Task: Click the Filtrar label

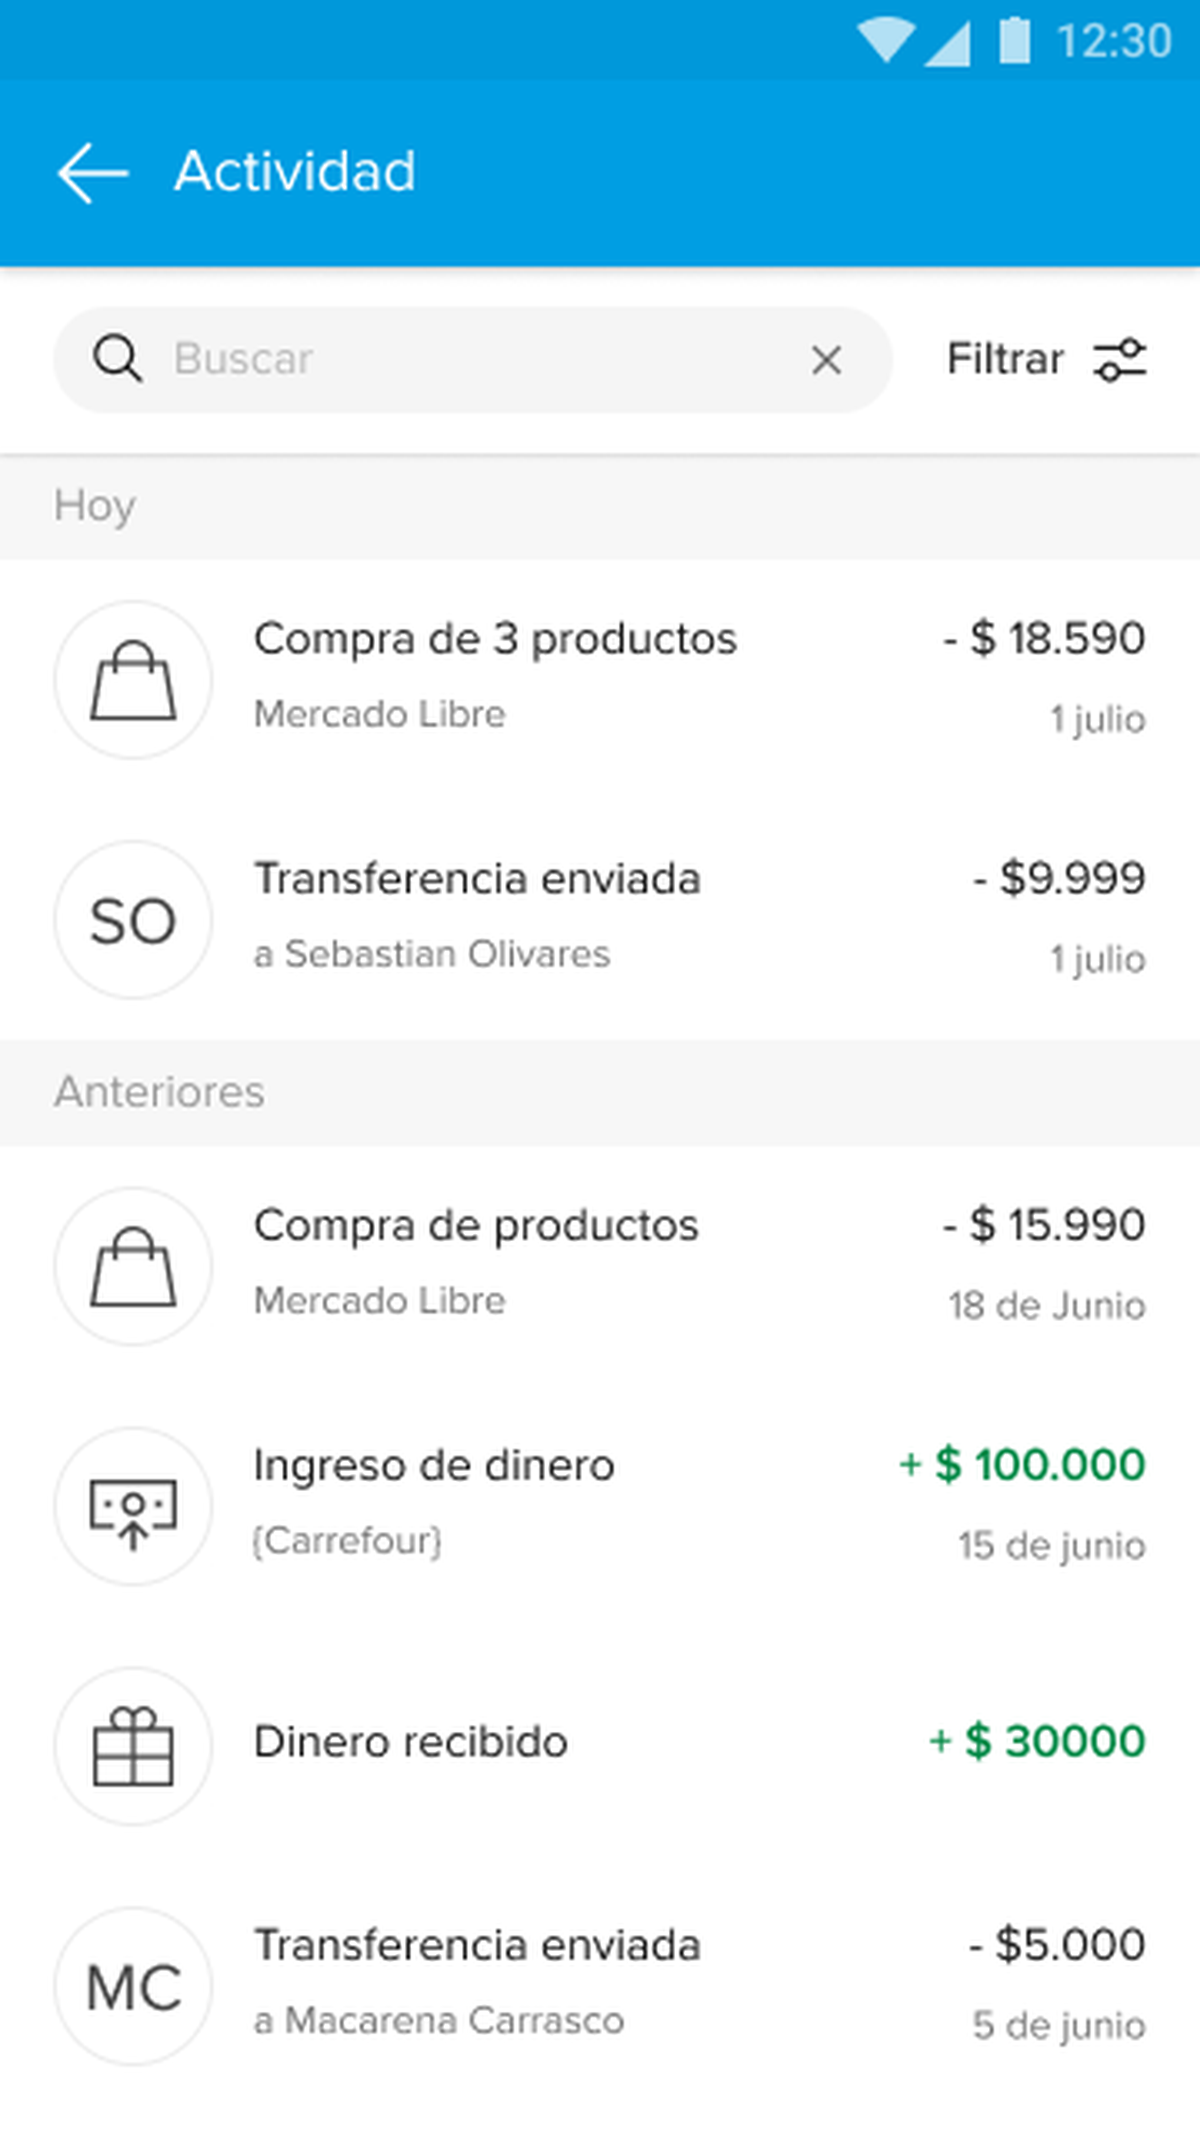Action: pyautogui.click(x=1004, y=360)
